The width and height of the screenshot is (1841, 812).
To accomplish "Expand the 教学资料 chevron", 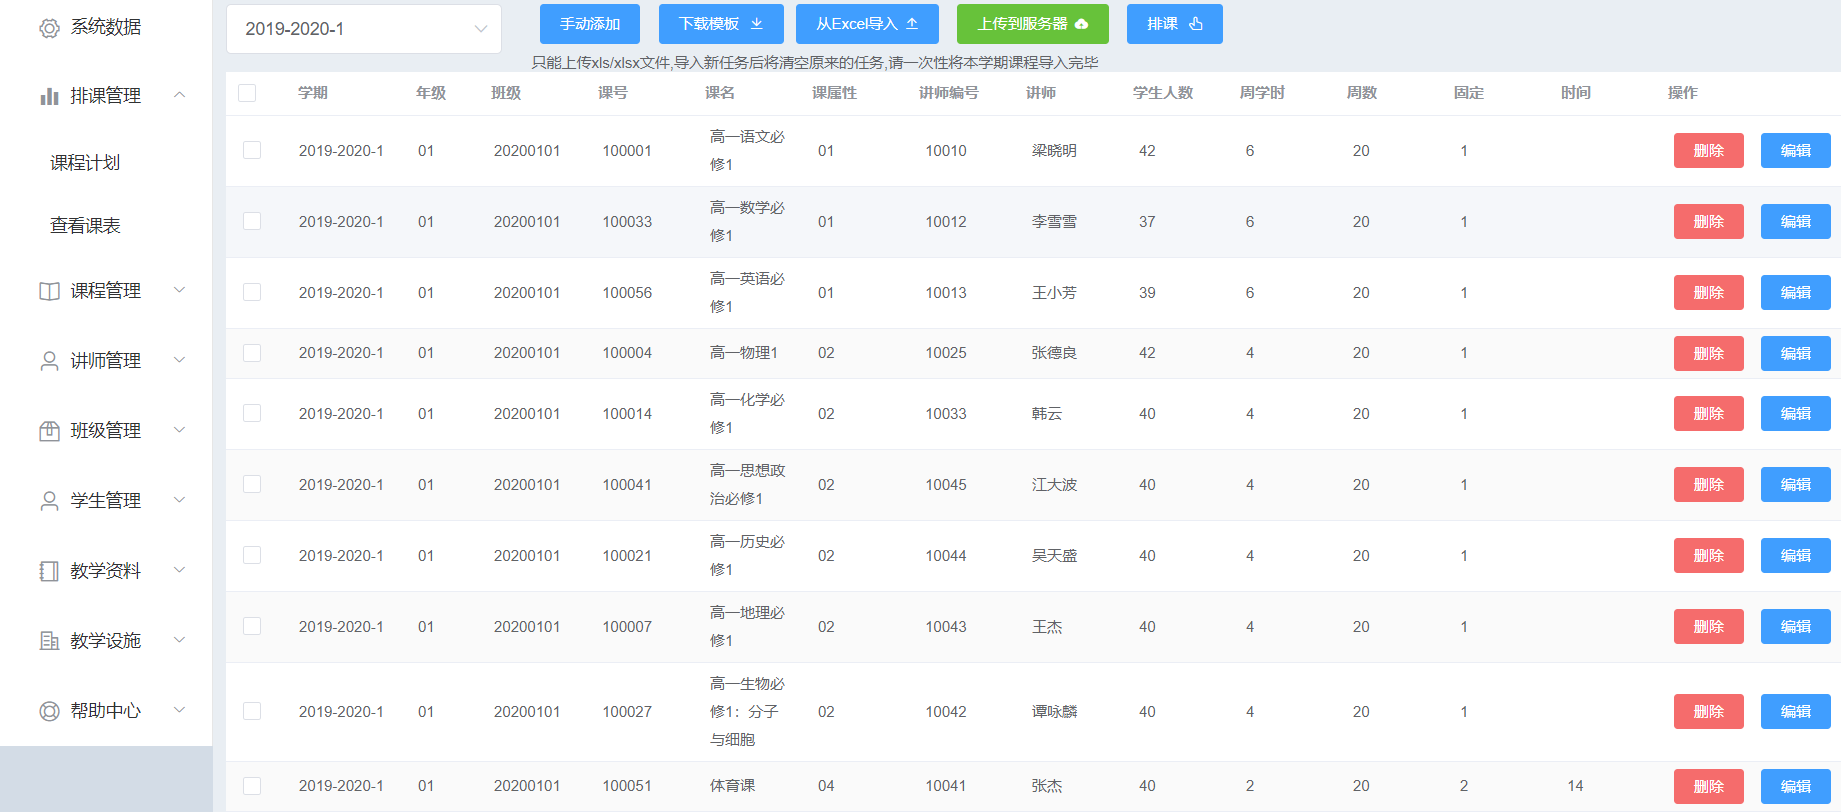I will tap(180, 570).
